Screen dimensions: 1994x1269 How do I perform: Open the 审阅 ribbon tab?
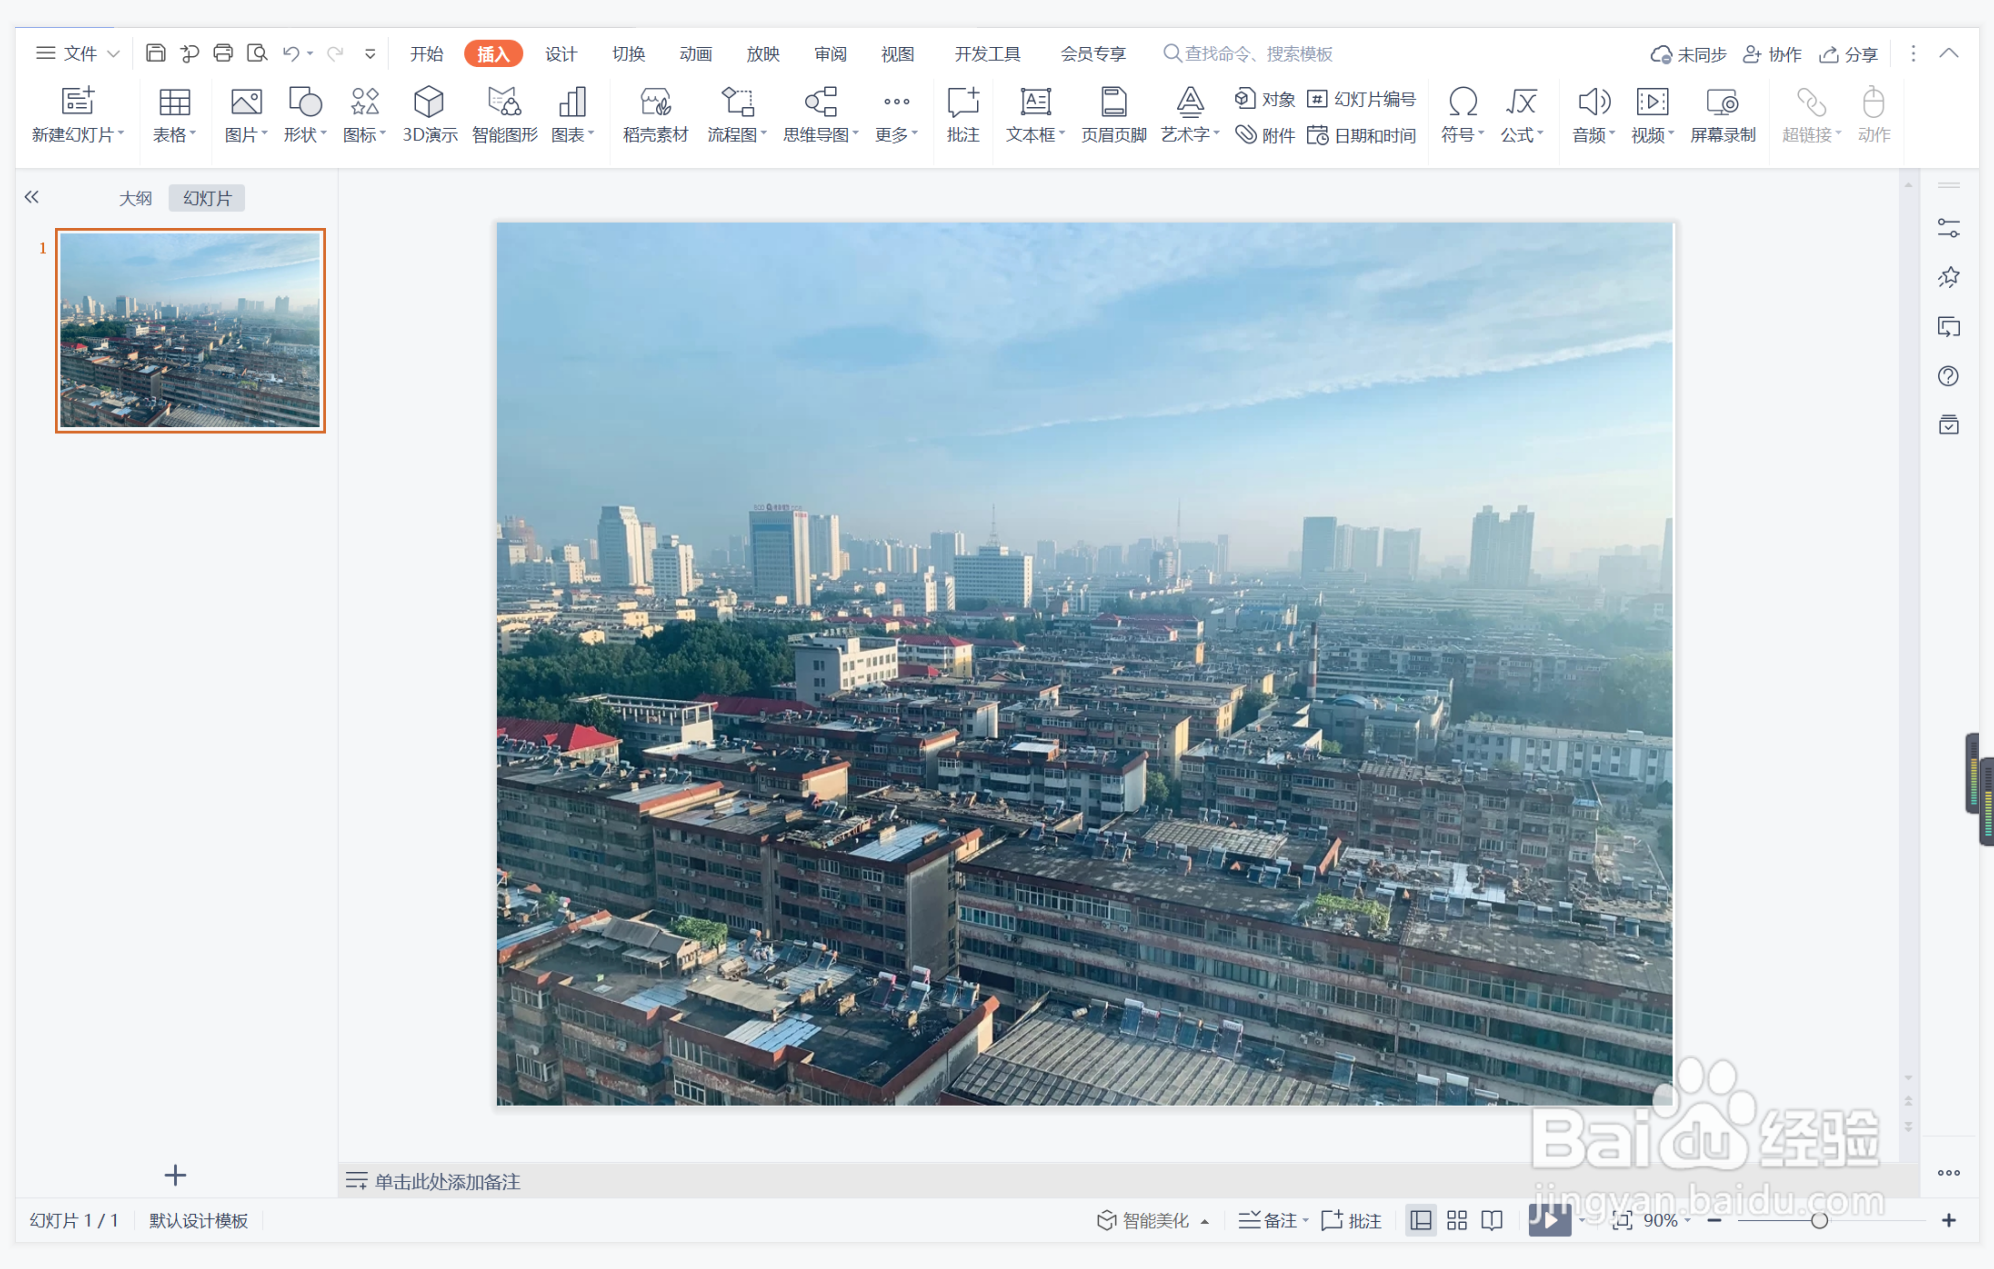point(830,54)
